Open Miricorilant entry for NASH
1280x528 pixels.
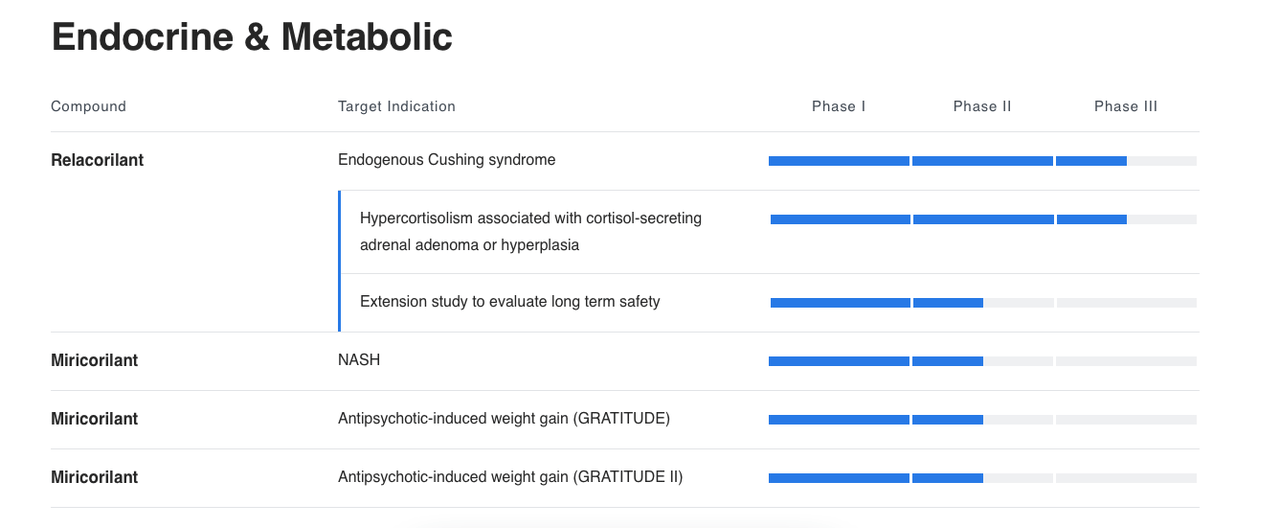(x=94, y=360)
